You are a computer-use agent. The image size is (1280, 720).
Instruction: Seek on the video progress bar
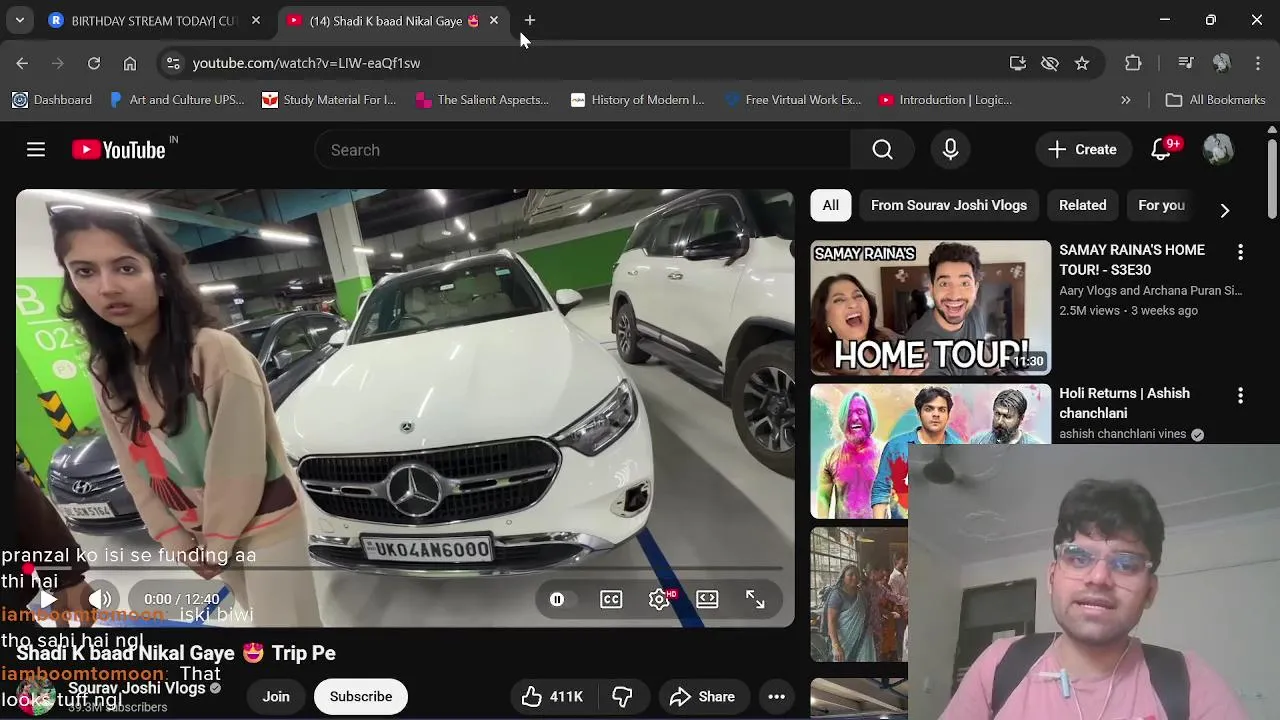405,568
